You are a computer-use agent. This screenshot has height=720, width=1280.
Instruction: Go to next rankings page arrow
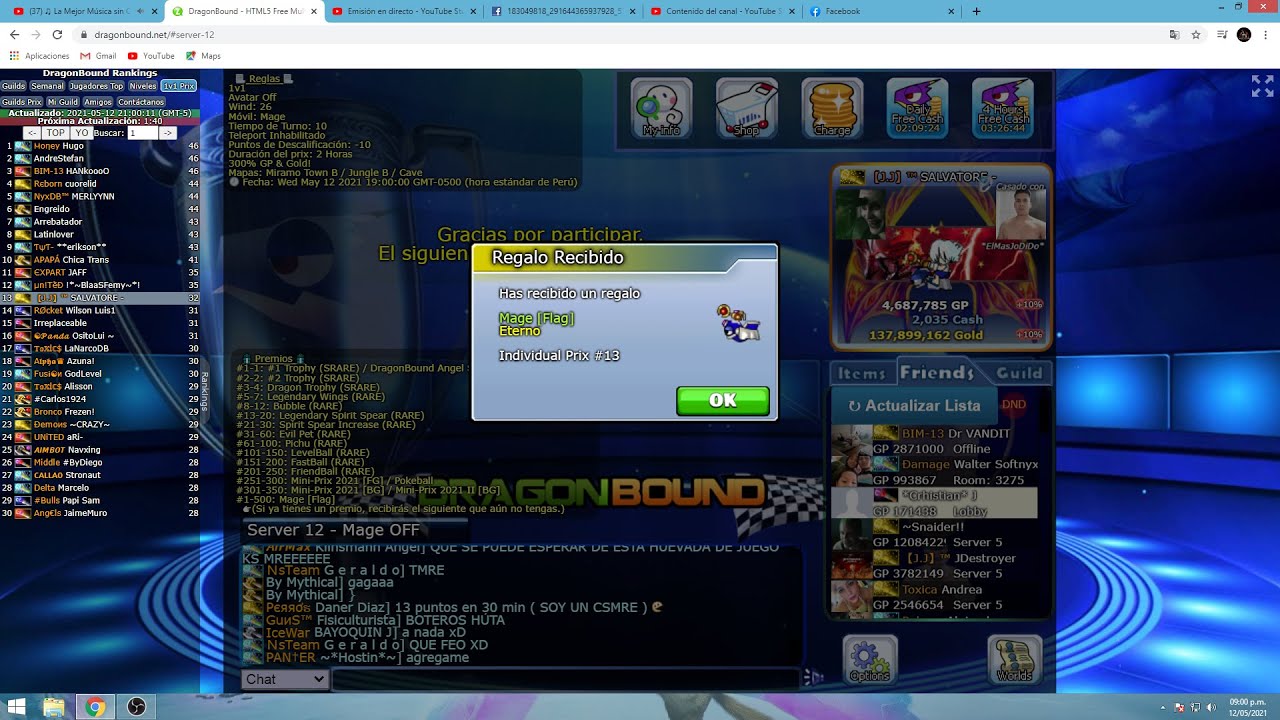(168, 133)
